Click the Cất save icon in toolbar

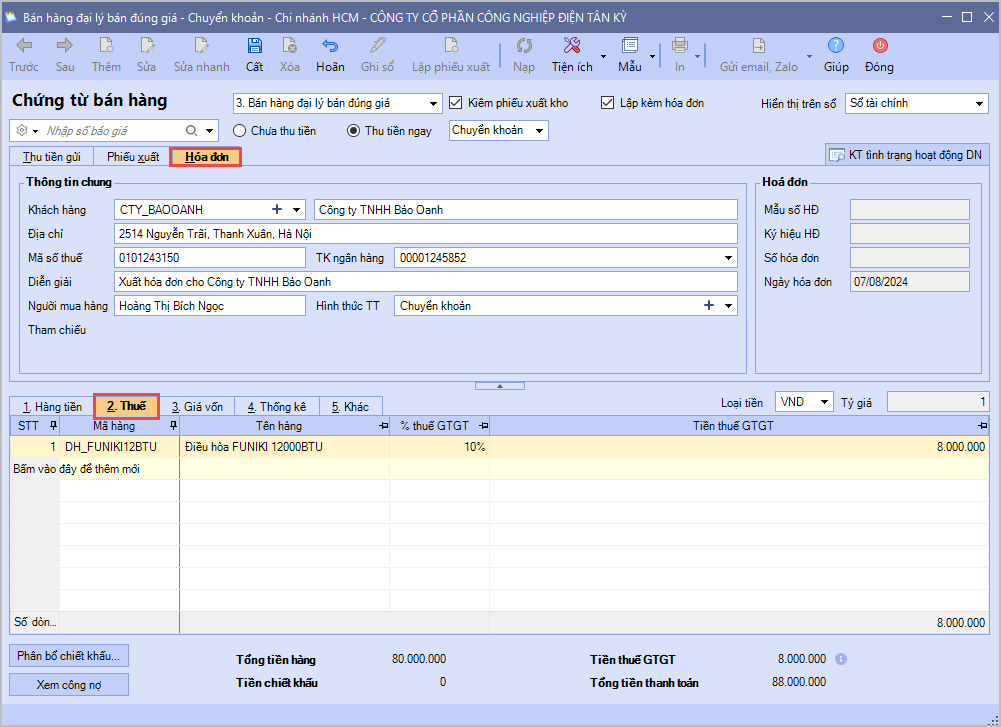tap(255, 46)
